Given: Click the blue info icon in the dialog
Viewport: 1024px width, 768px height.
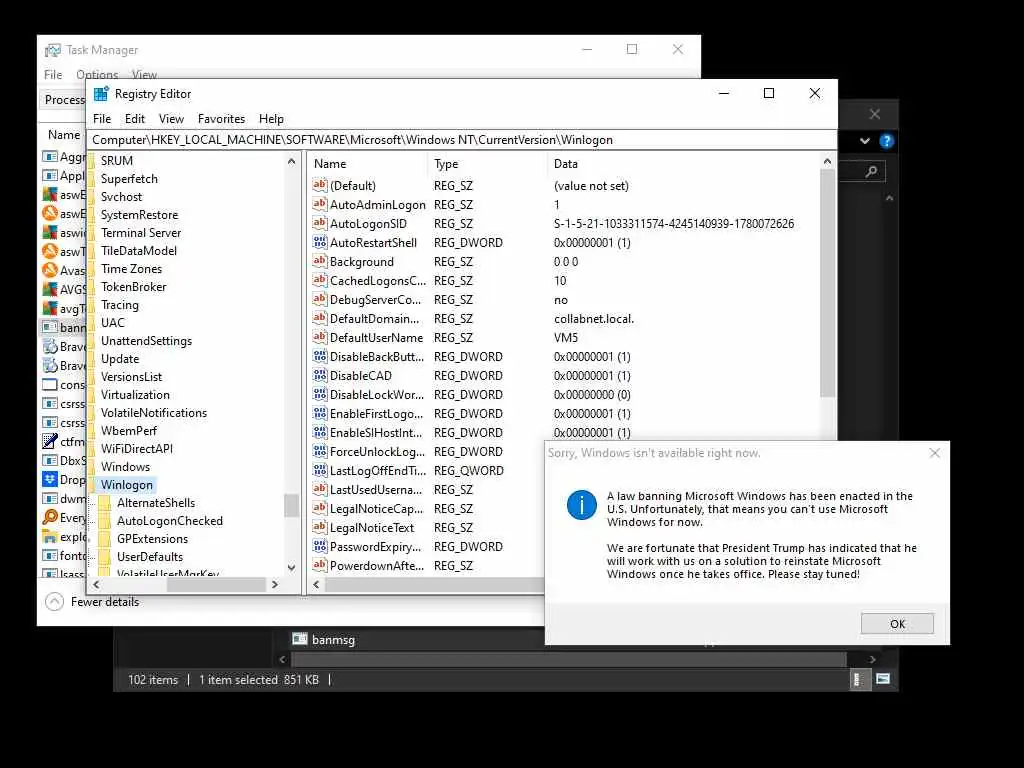Looking at the screenshot, I should (x=581, y=505).
